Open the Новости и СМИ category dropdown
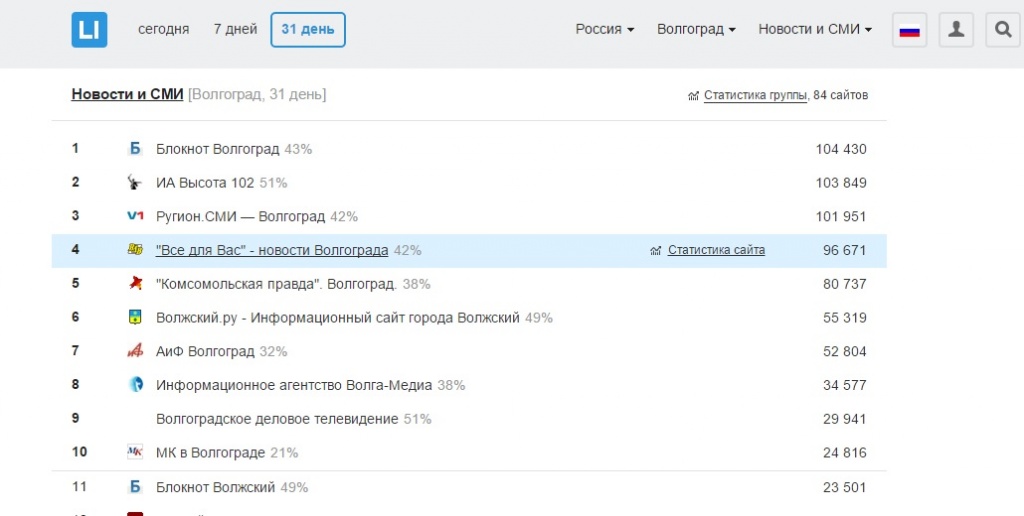 (x=814, y=29)
